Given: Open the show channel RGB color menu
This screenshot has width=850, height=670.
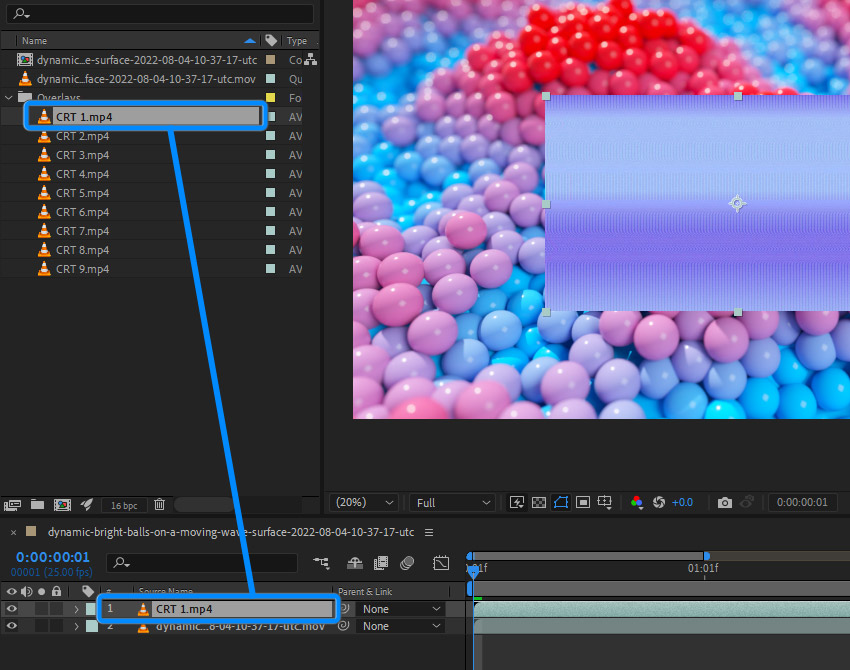Looking at the screenshot, I should (636, 503).
